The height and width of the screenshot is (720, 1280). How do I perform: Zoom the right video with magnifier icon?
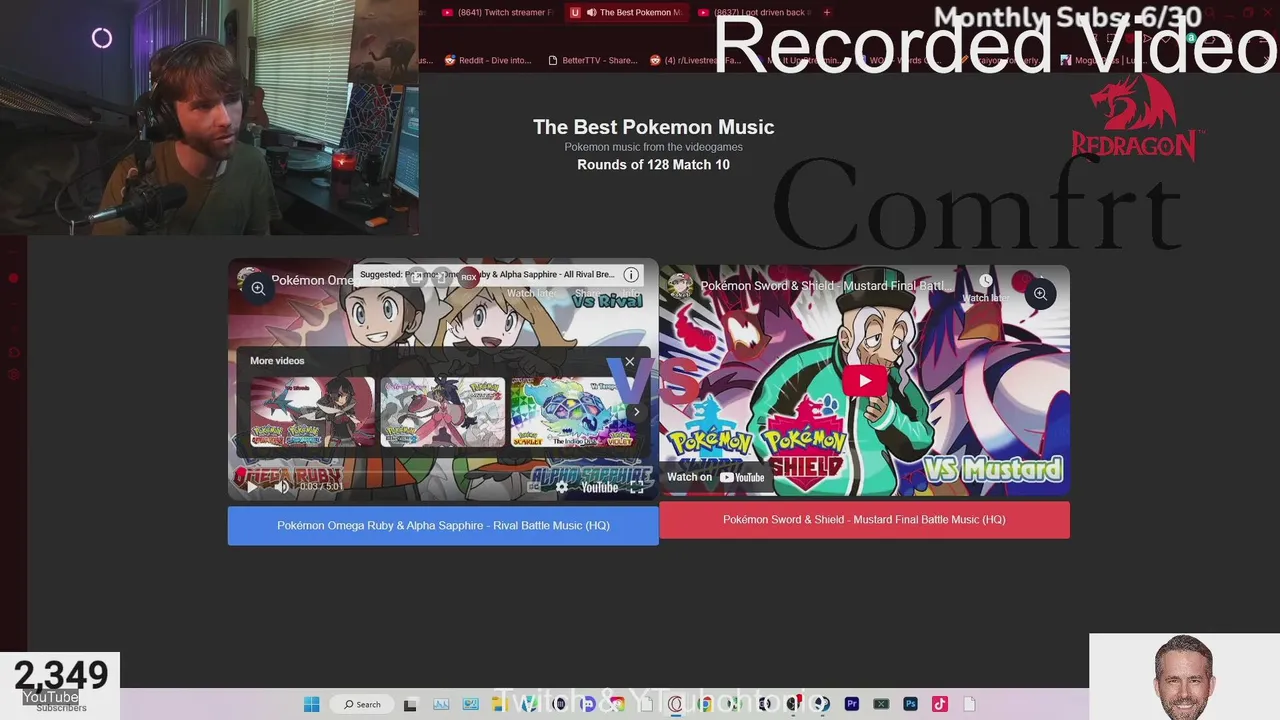tap(1040, 294)
